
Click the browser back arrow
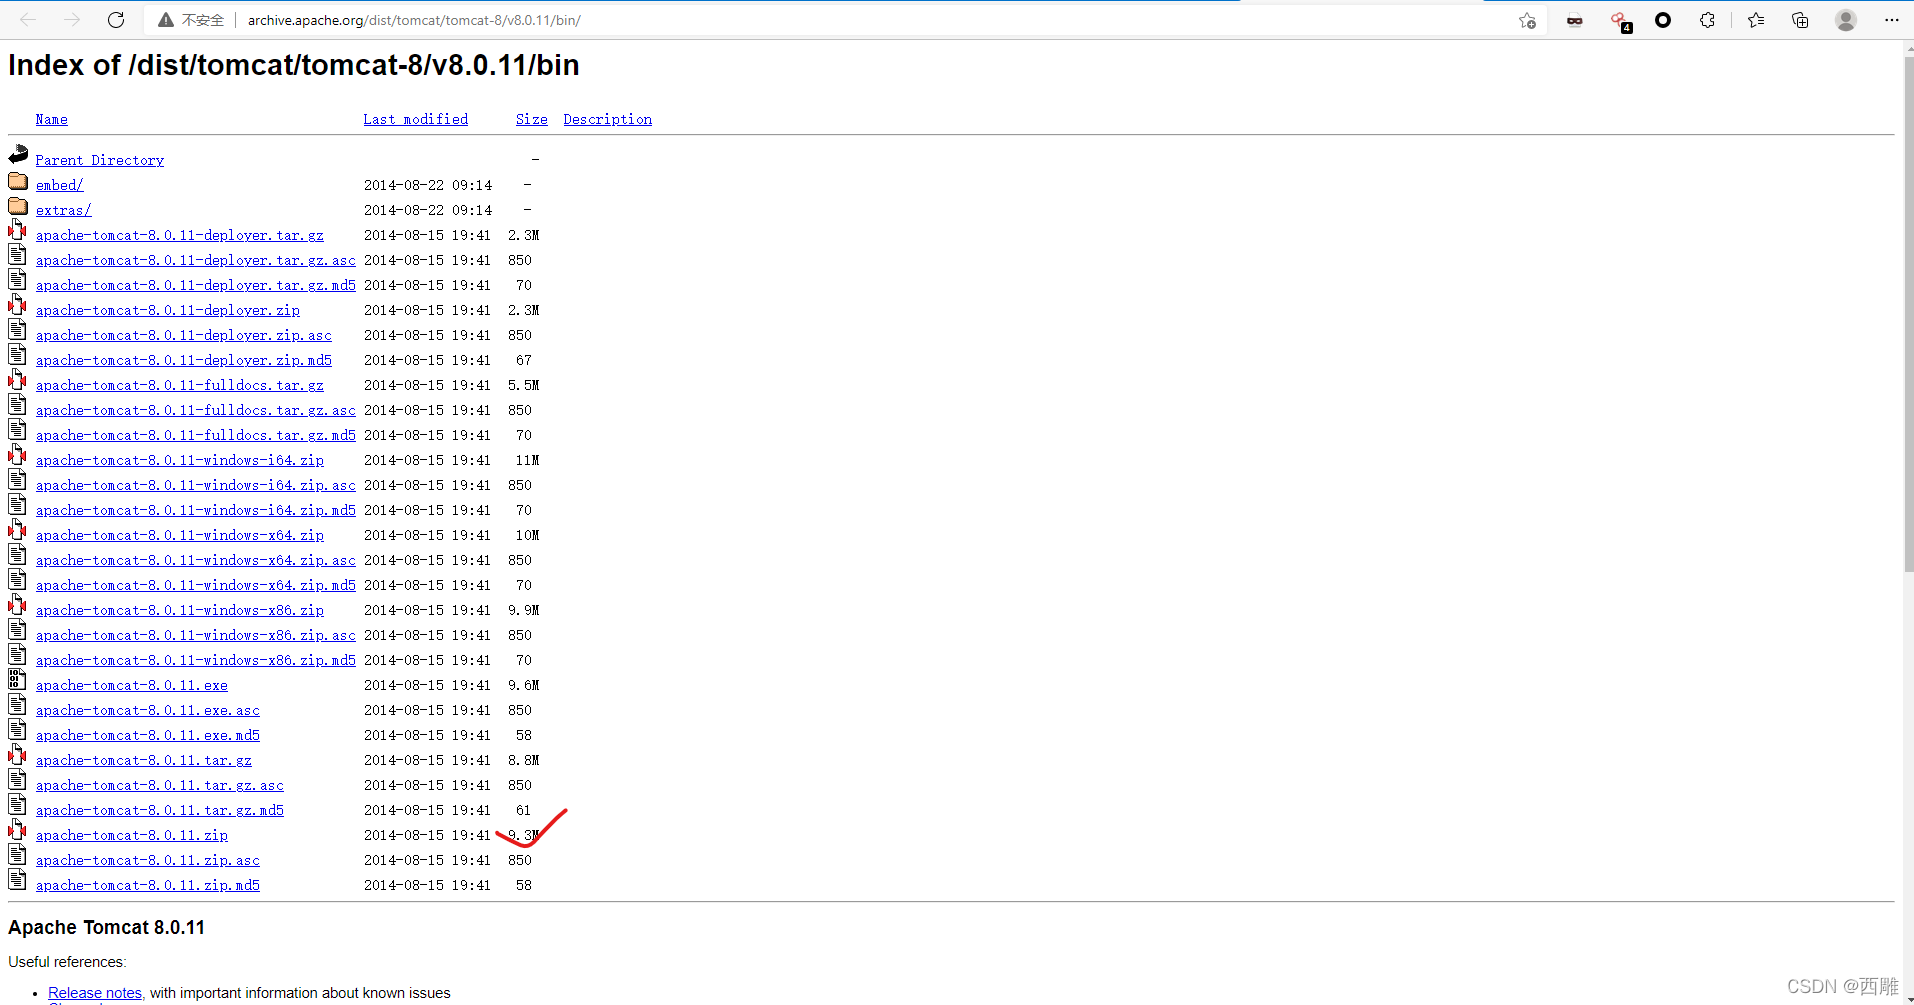(28, 20)
